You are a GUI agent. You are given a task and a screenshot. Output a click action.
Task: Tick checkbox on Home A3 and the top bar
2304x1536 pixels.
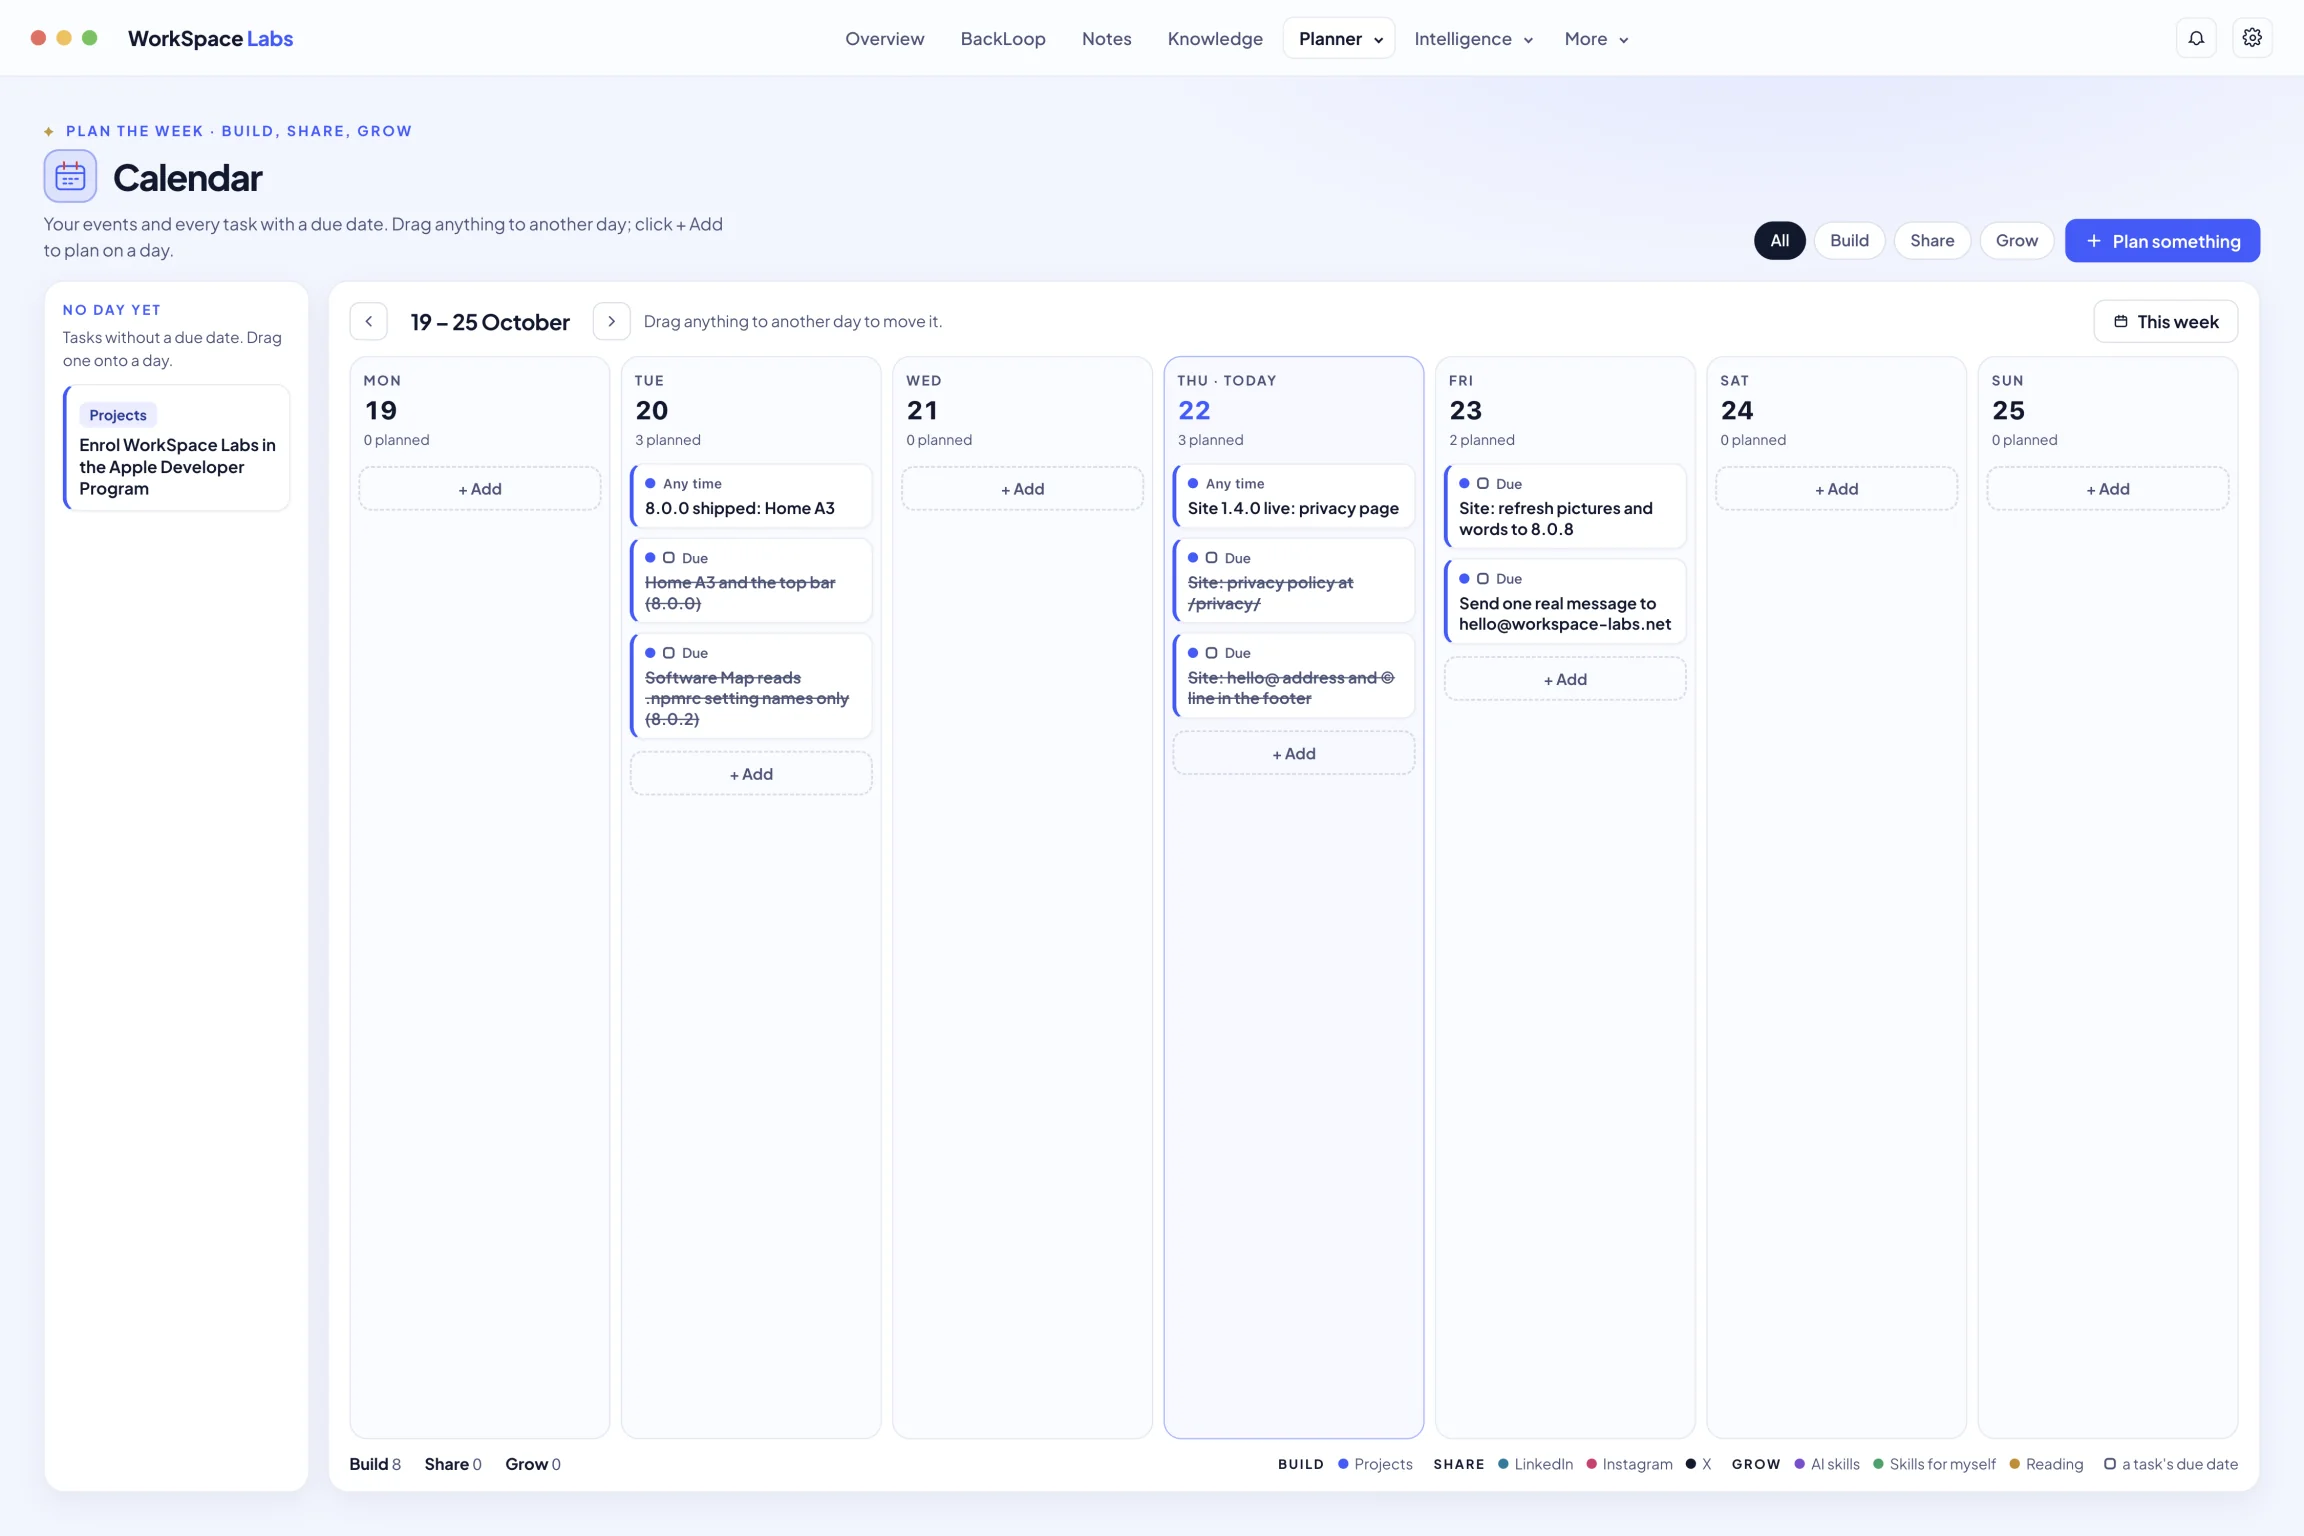coord(669,558)
